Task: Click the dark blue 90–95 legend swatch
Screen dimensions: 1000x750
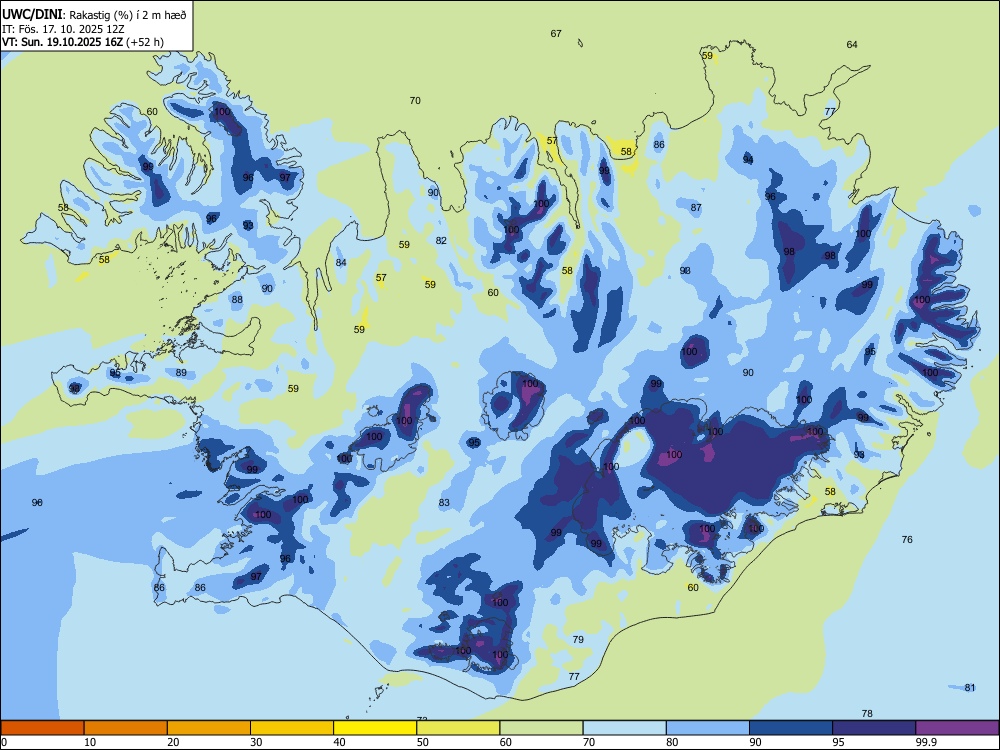Action: (791, 728)
